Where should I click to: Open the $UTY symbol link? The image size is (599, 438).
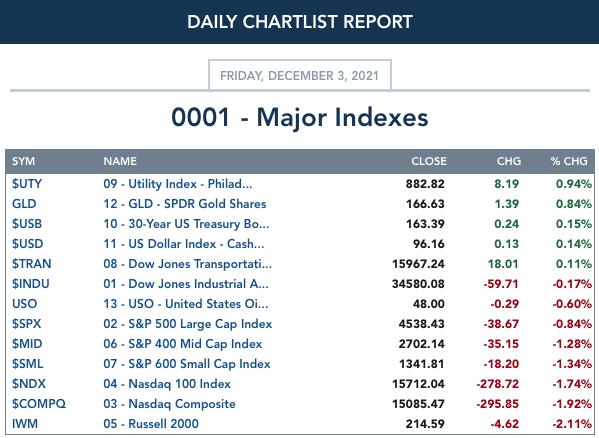tap(27, 184)
